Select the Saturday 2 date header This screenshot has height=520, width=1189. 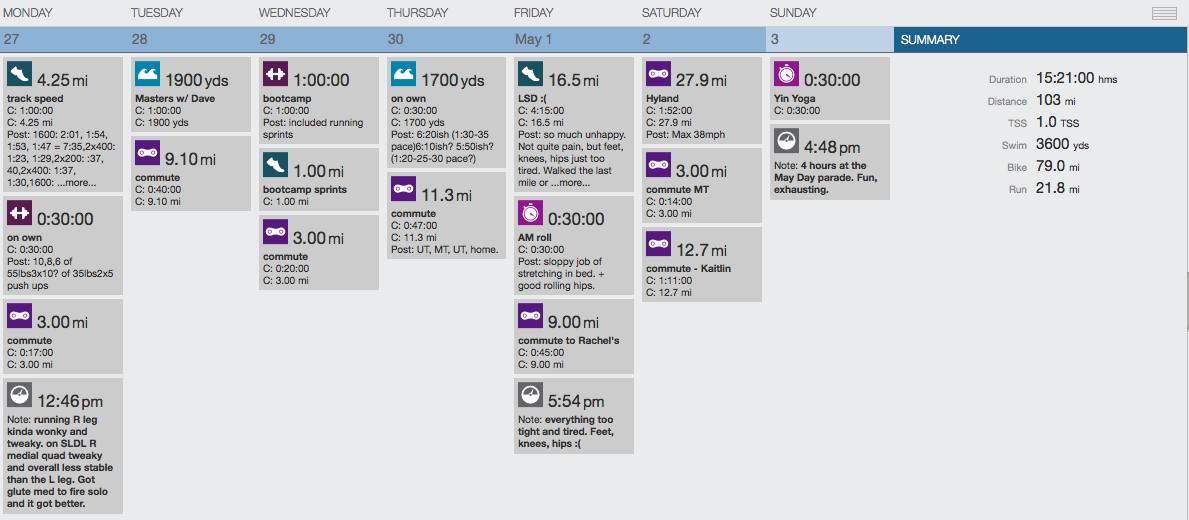(702, 40)
